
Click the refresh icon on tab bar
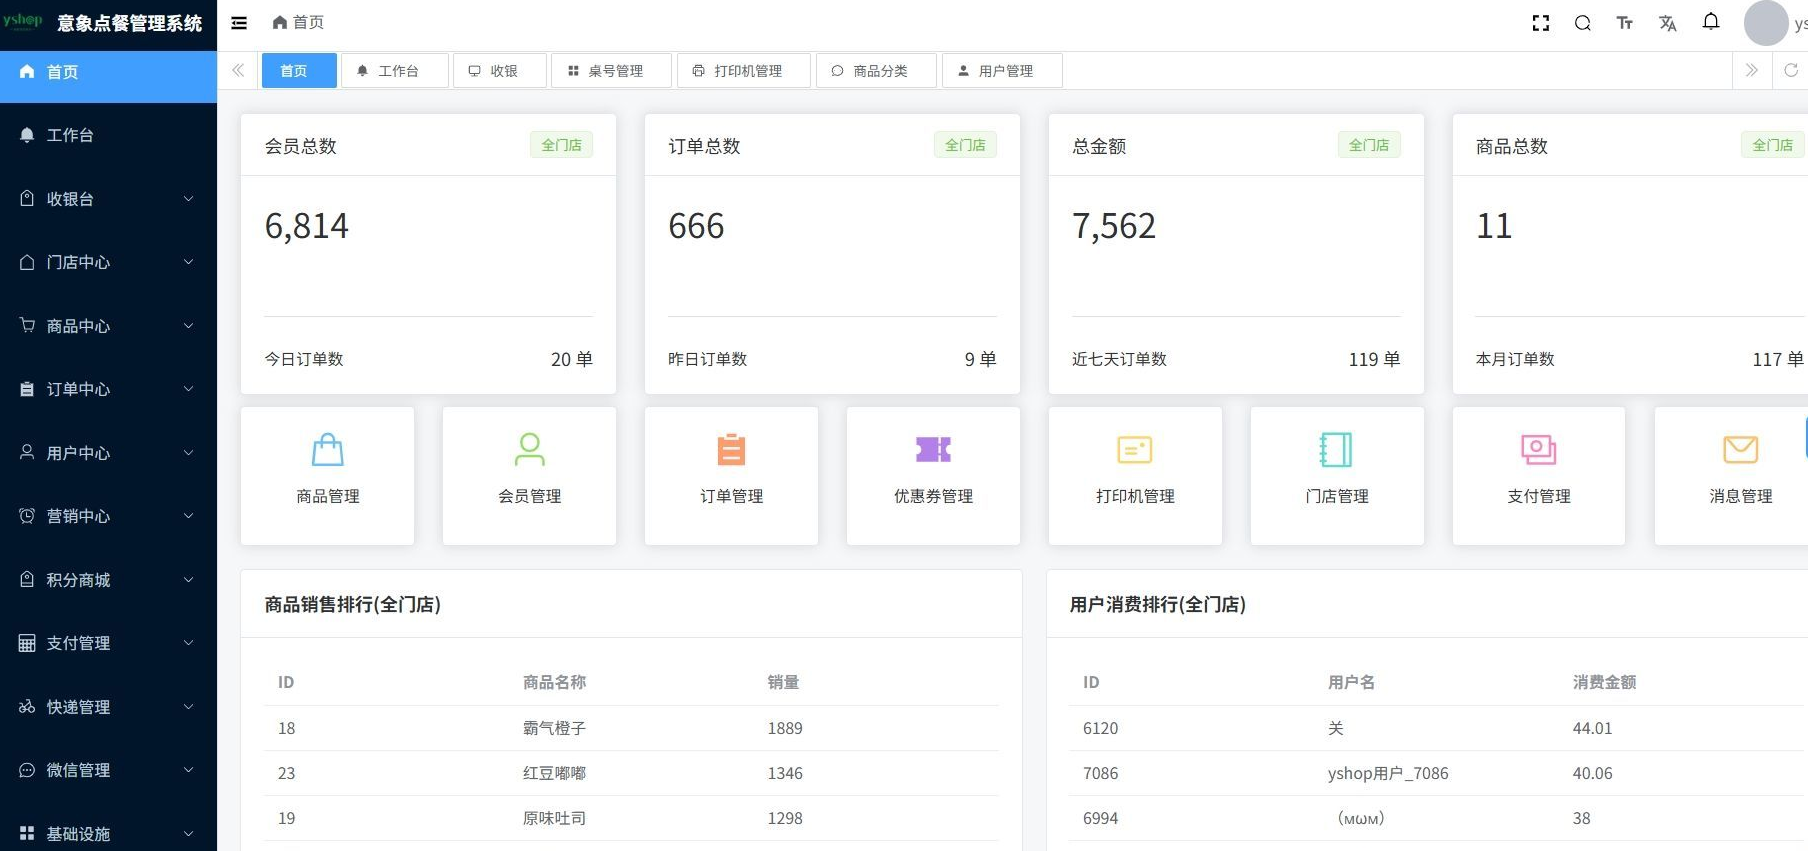(1790, 70)
